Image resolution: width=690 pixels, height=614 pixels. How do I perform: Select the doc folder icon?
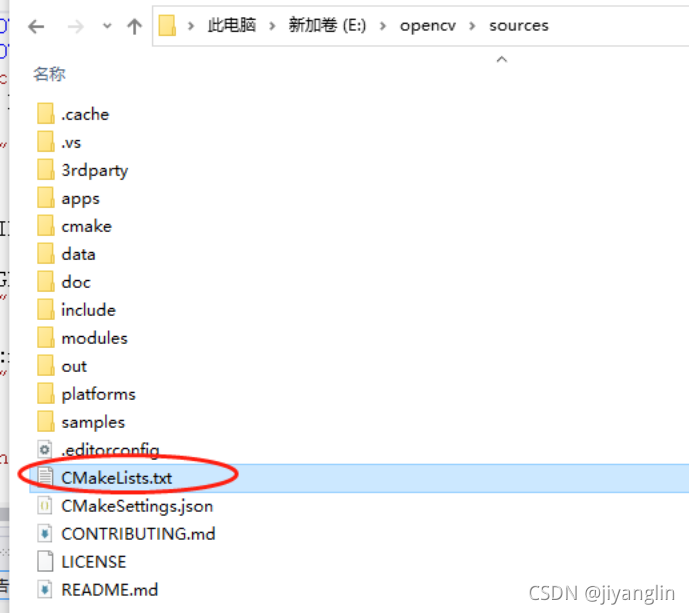(46, 282)
